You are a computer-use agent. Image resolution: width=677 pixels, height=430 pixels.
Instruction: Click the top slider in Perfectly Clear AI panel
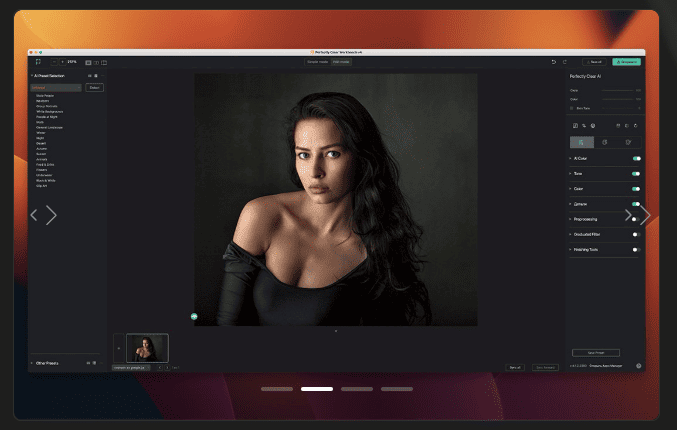(617, 91)
